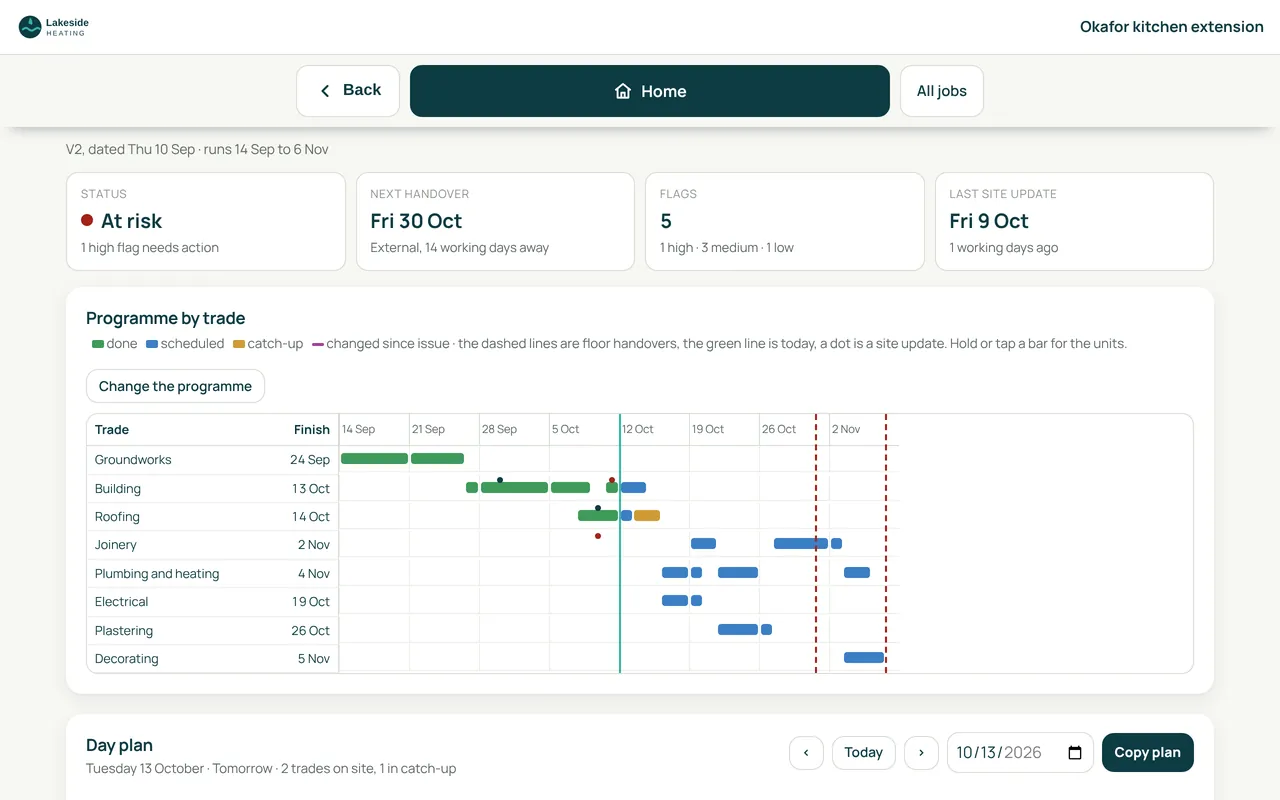
Task: Click the Okafor kitchen extension job title
Action: click(1172, 27)
